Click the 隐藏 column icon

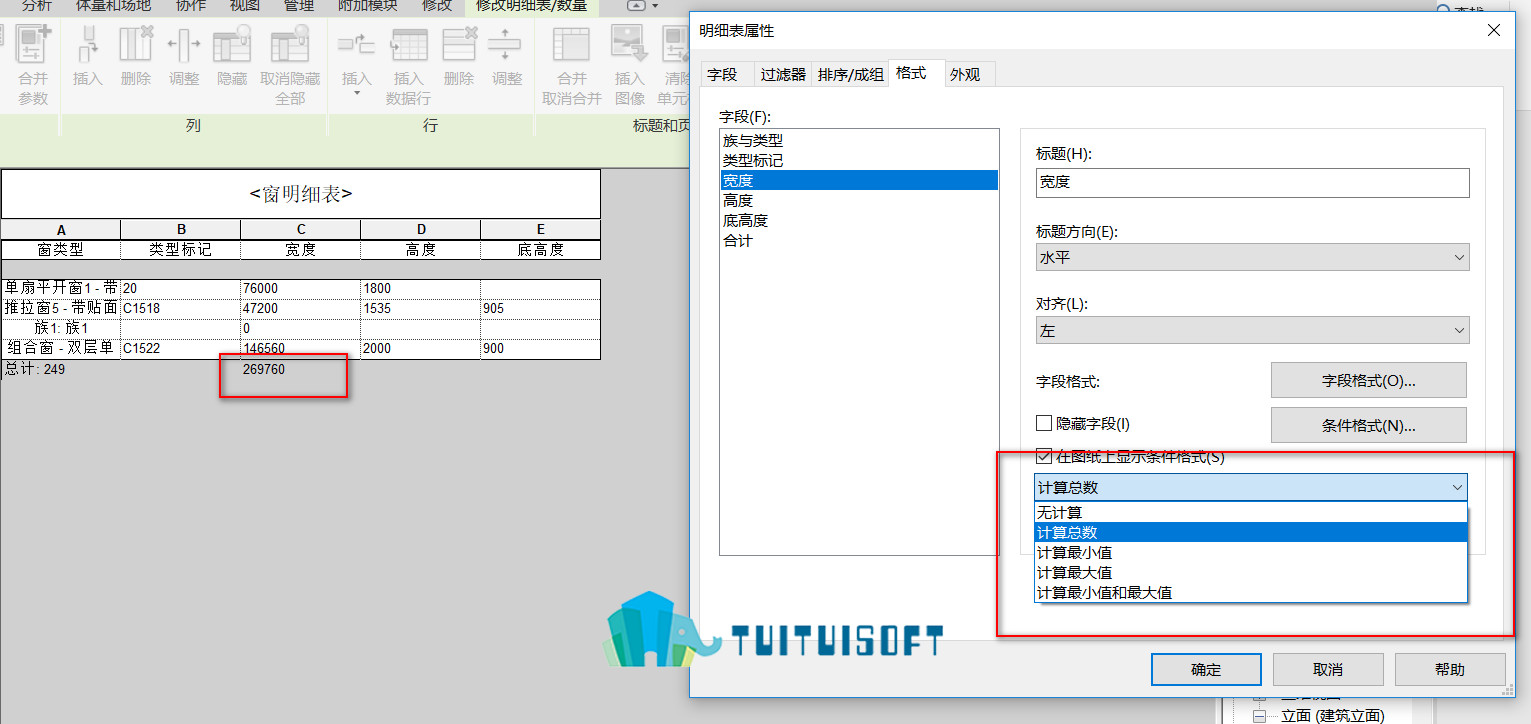coord(232,44)
